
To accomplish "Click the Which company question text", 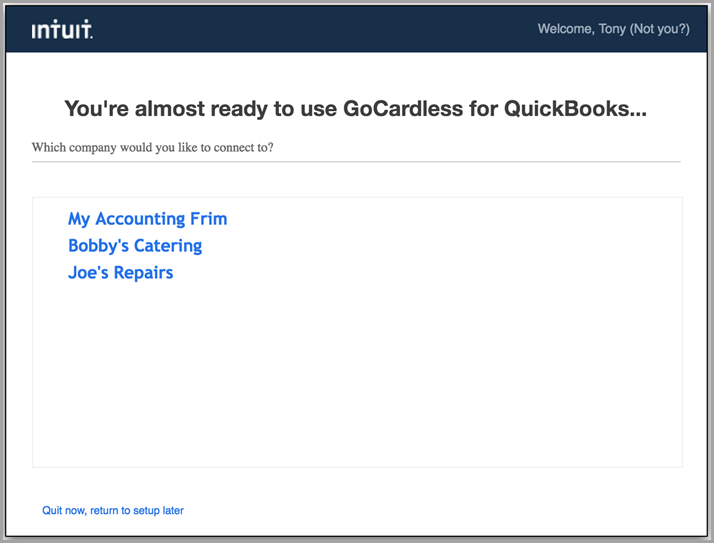I will click(x=153, y=148).
